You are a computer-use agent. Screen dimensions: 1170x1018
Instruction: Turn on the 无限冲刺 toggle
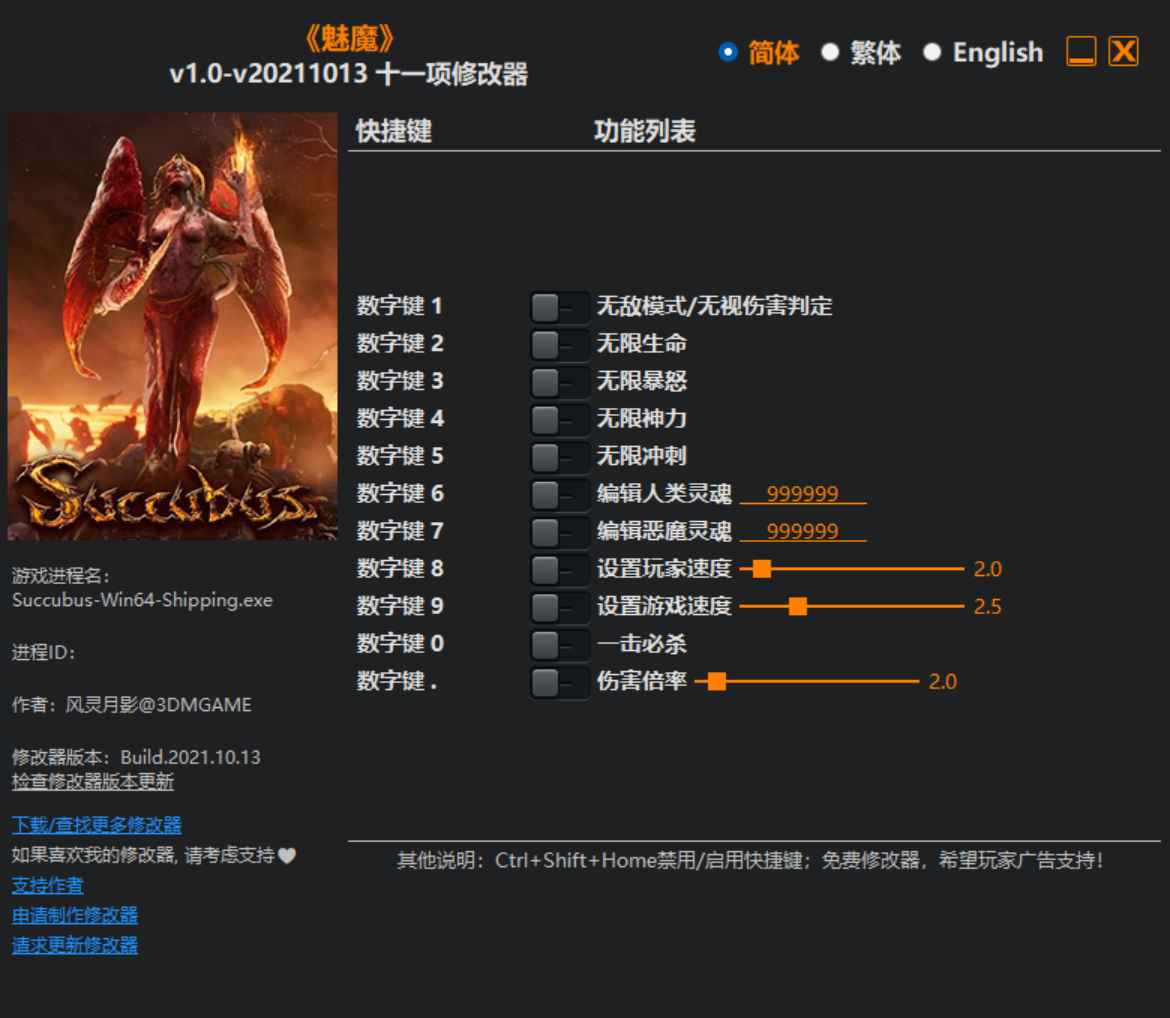(x=560, y=456)
